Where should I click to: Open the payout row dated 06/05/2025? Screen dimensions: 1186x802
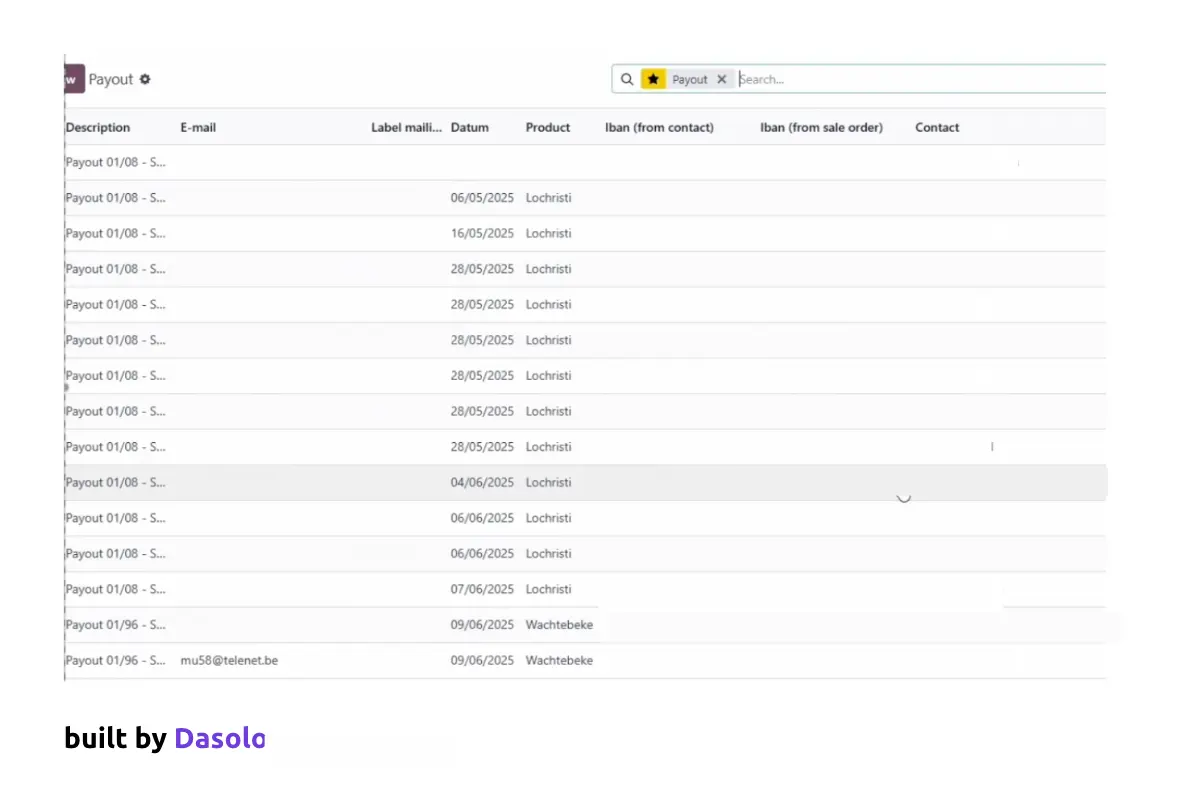click(482, 198)
